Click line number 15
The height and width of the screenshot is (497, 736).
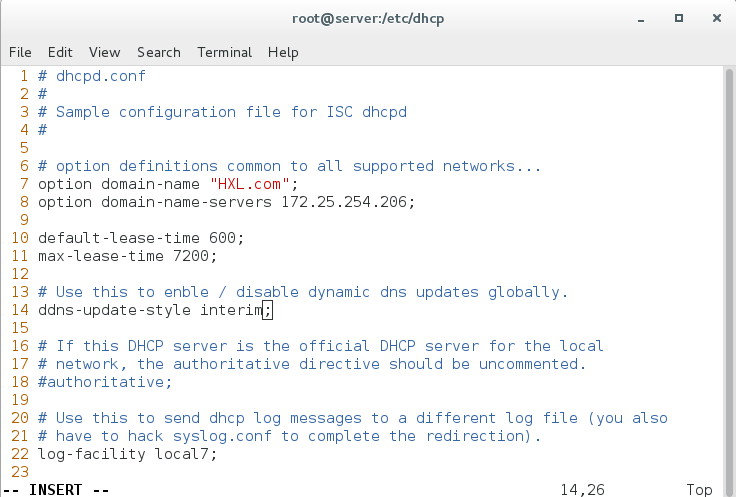20,328
